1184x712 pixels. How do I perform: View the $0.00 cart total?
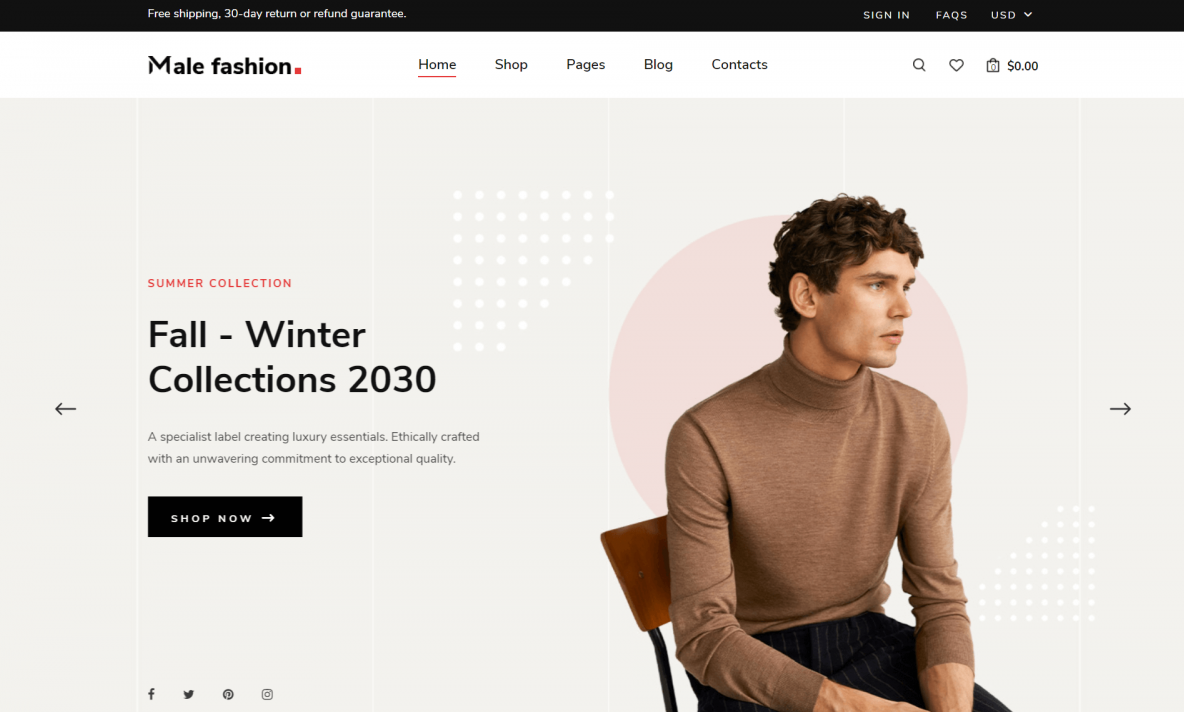(1022, 66)
